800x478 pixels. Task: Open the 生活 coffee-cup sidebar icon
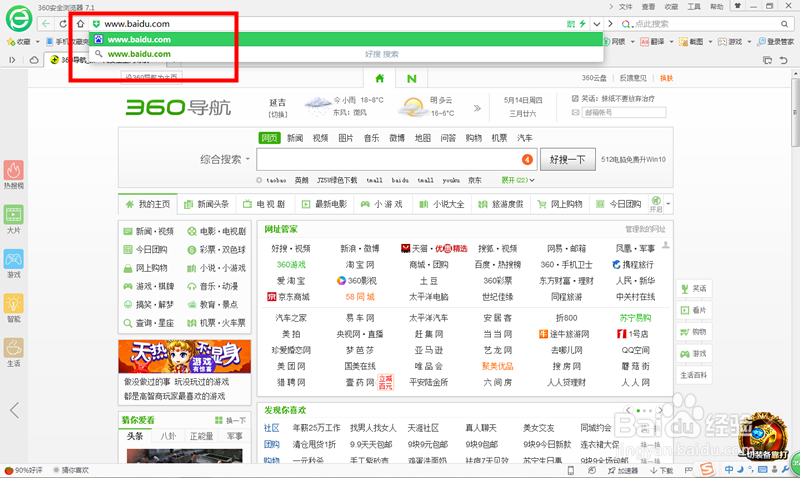[14, 352]
